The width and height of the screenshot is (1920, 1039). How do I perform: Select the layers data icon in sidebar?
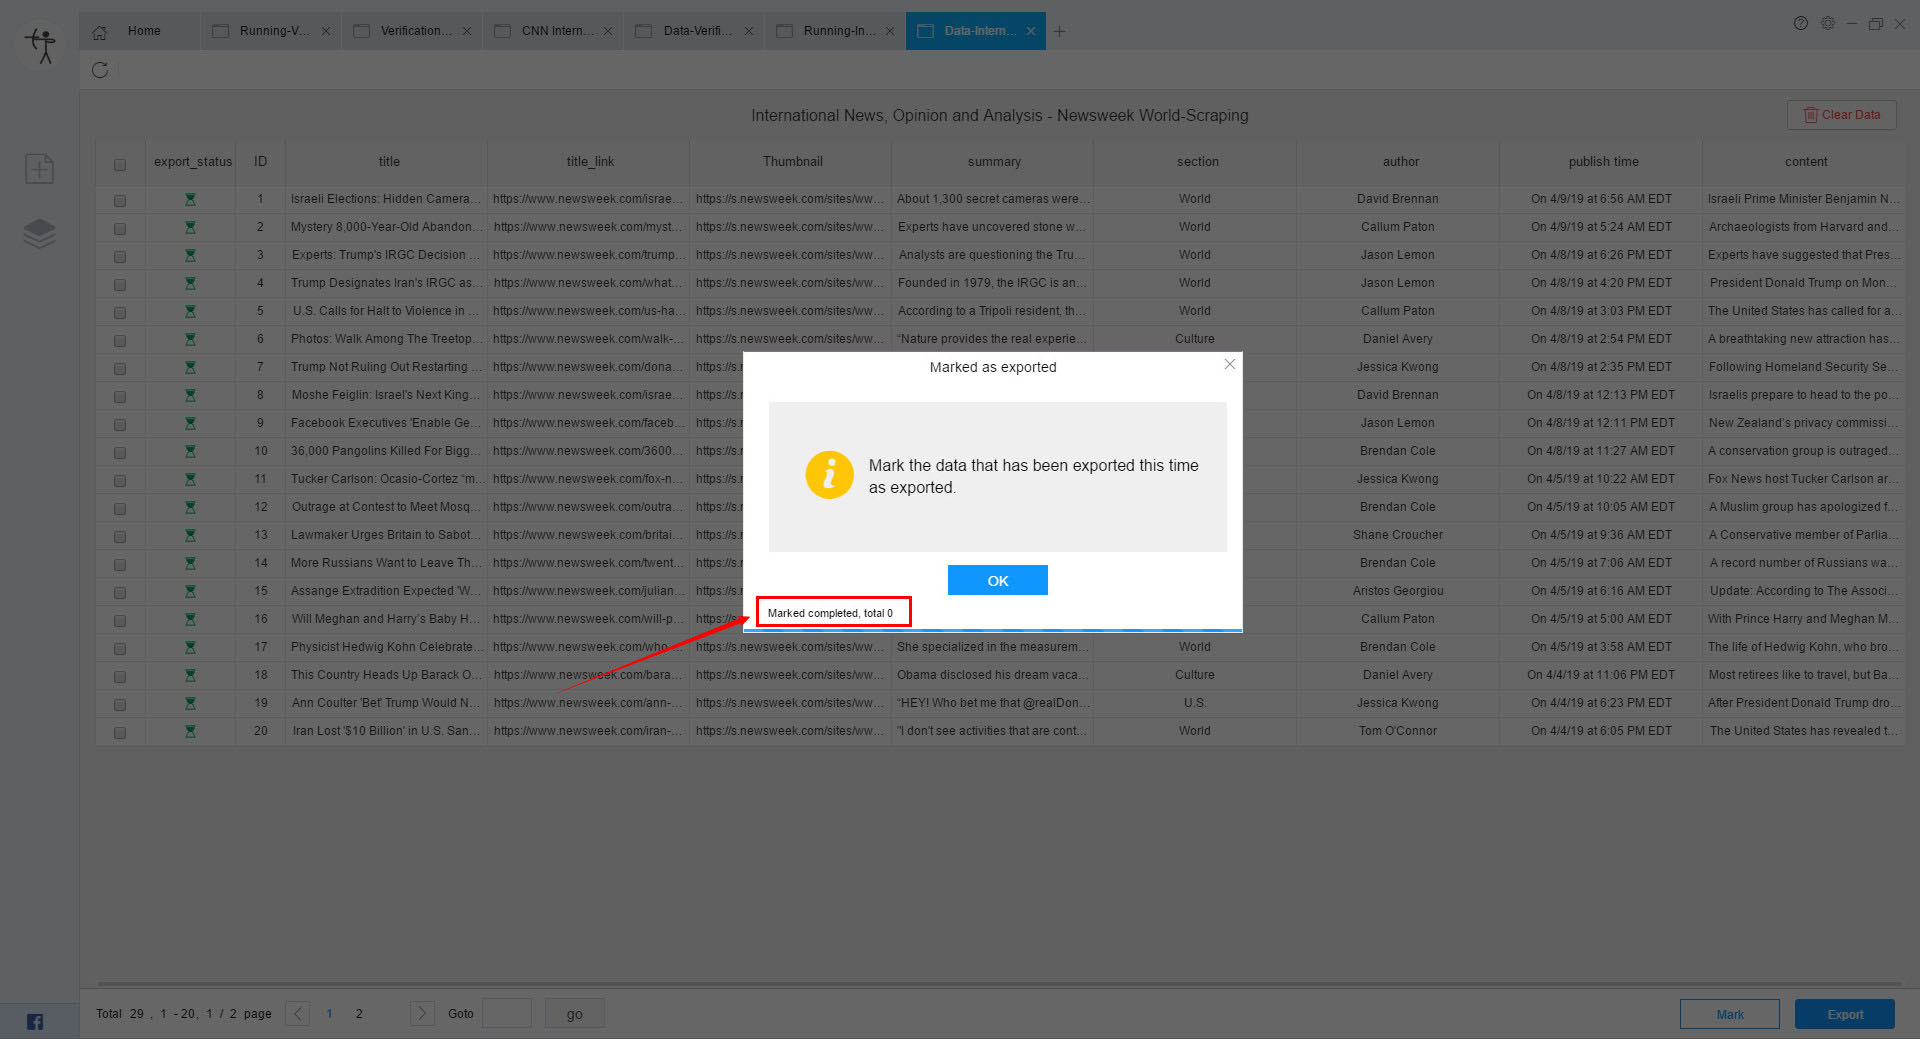[x=39, y=233]
